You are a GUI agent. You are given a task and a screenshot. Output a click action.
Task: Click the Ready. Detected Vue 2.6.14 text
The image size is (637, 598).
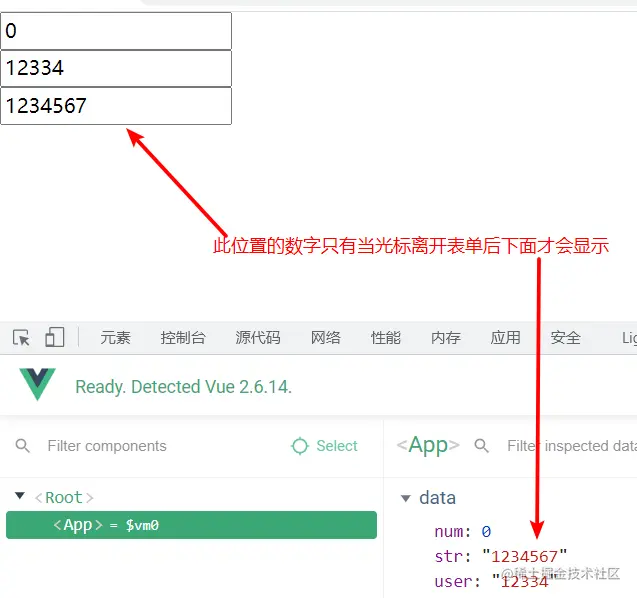pyautogui.click(x=184, y=387)
